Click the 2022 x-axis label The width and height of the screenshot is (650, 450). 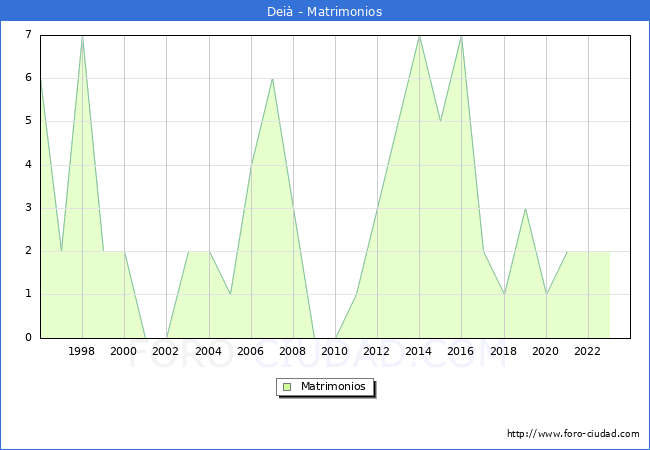[587, 351]
